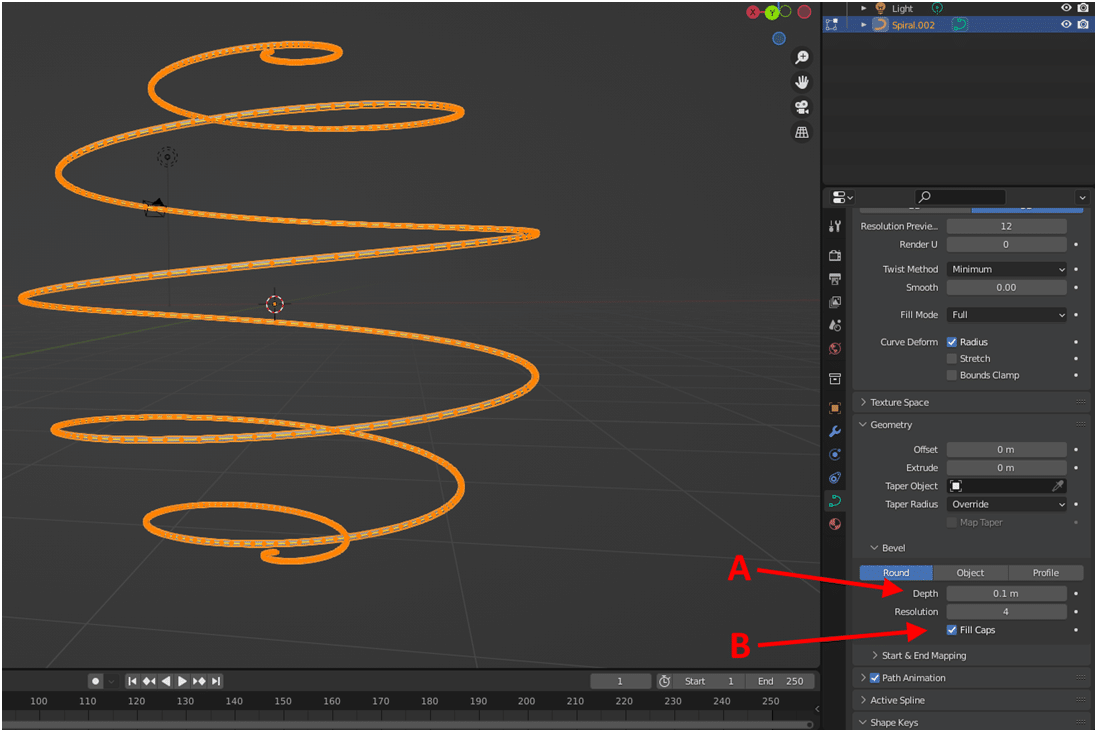Jump to the timeline end frame
Image resolution: width=1097 pixels, height=732 pixels.
pos(215,681)
